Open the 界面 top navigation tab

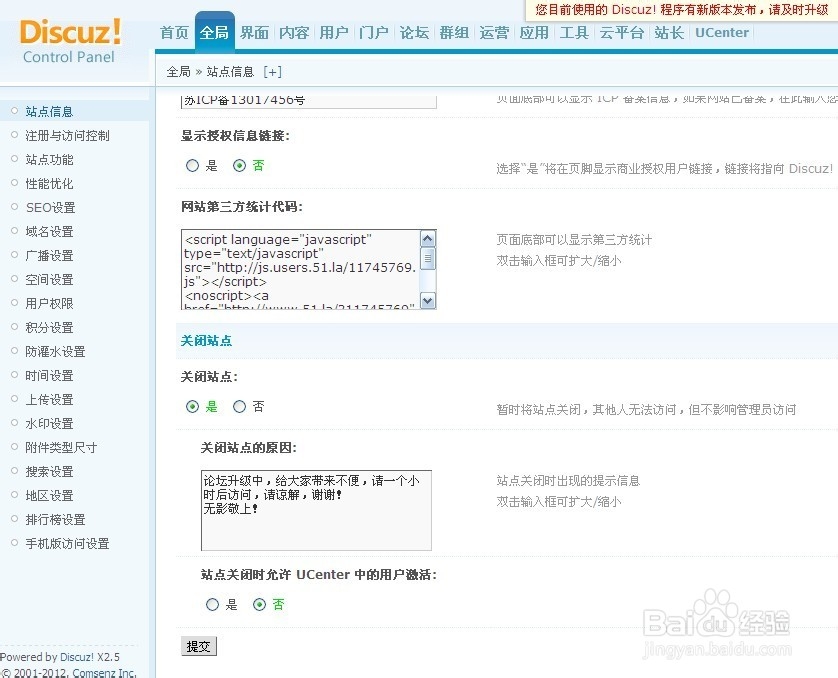point(254,33)
